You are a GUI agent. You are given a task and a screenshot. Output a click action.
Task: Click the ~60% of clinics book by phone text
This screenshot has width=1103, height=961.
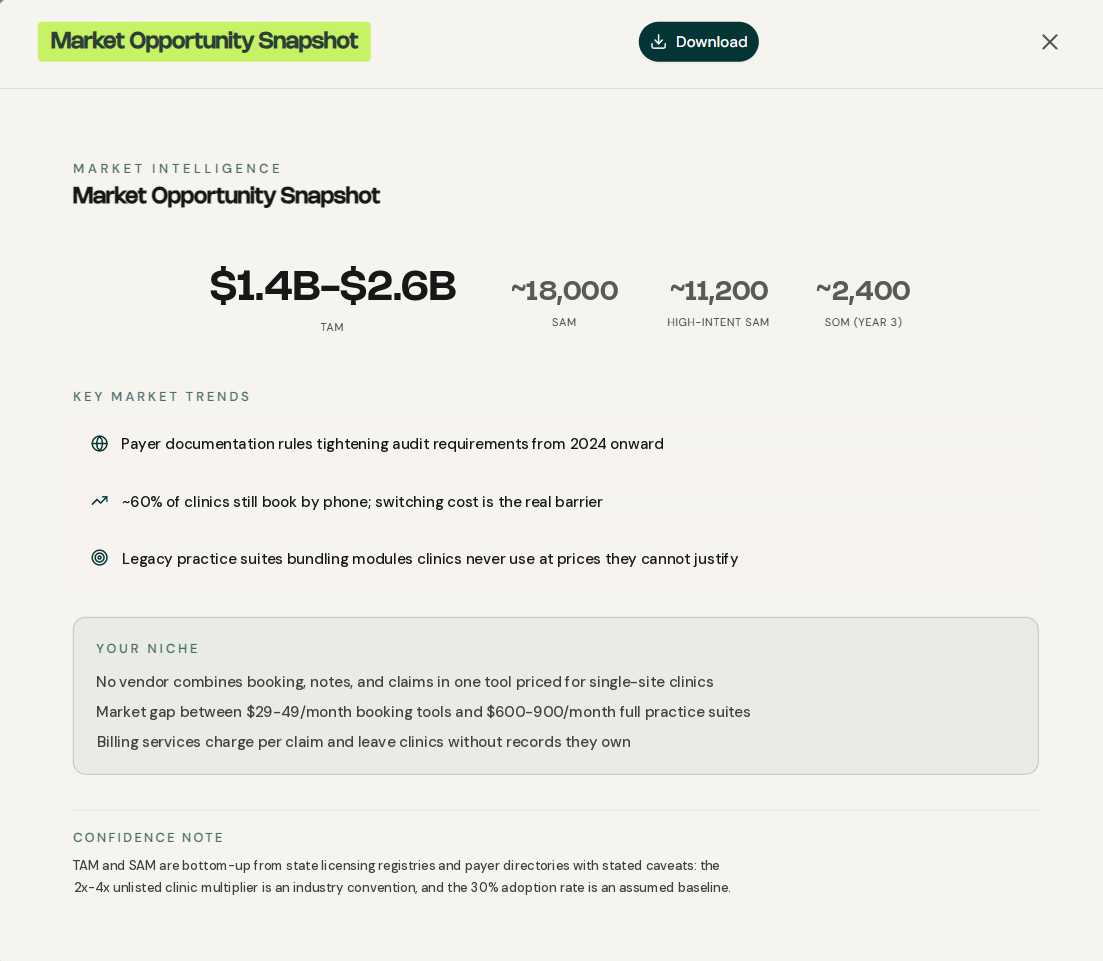coord(362,502)
